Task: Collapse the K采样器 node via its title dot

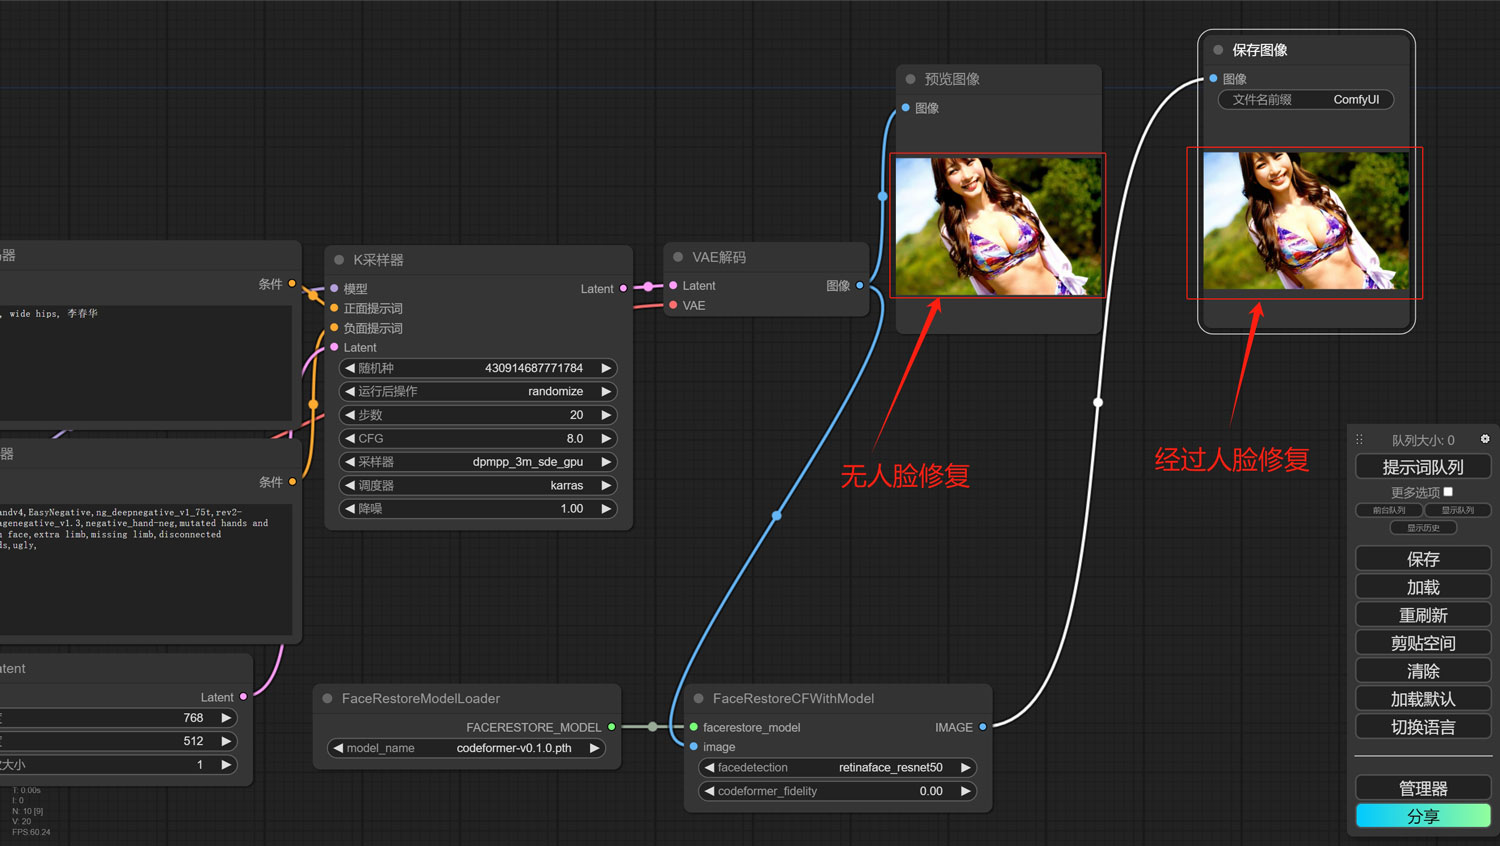Action: click(339, 260)
